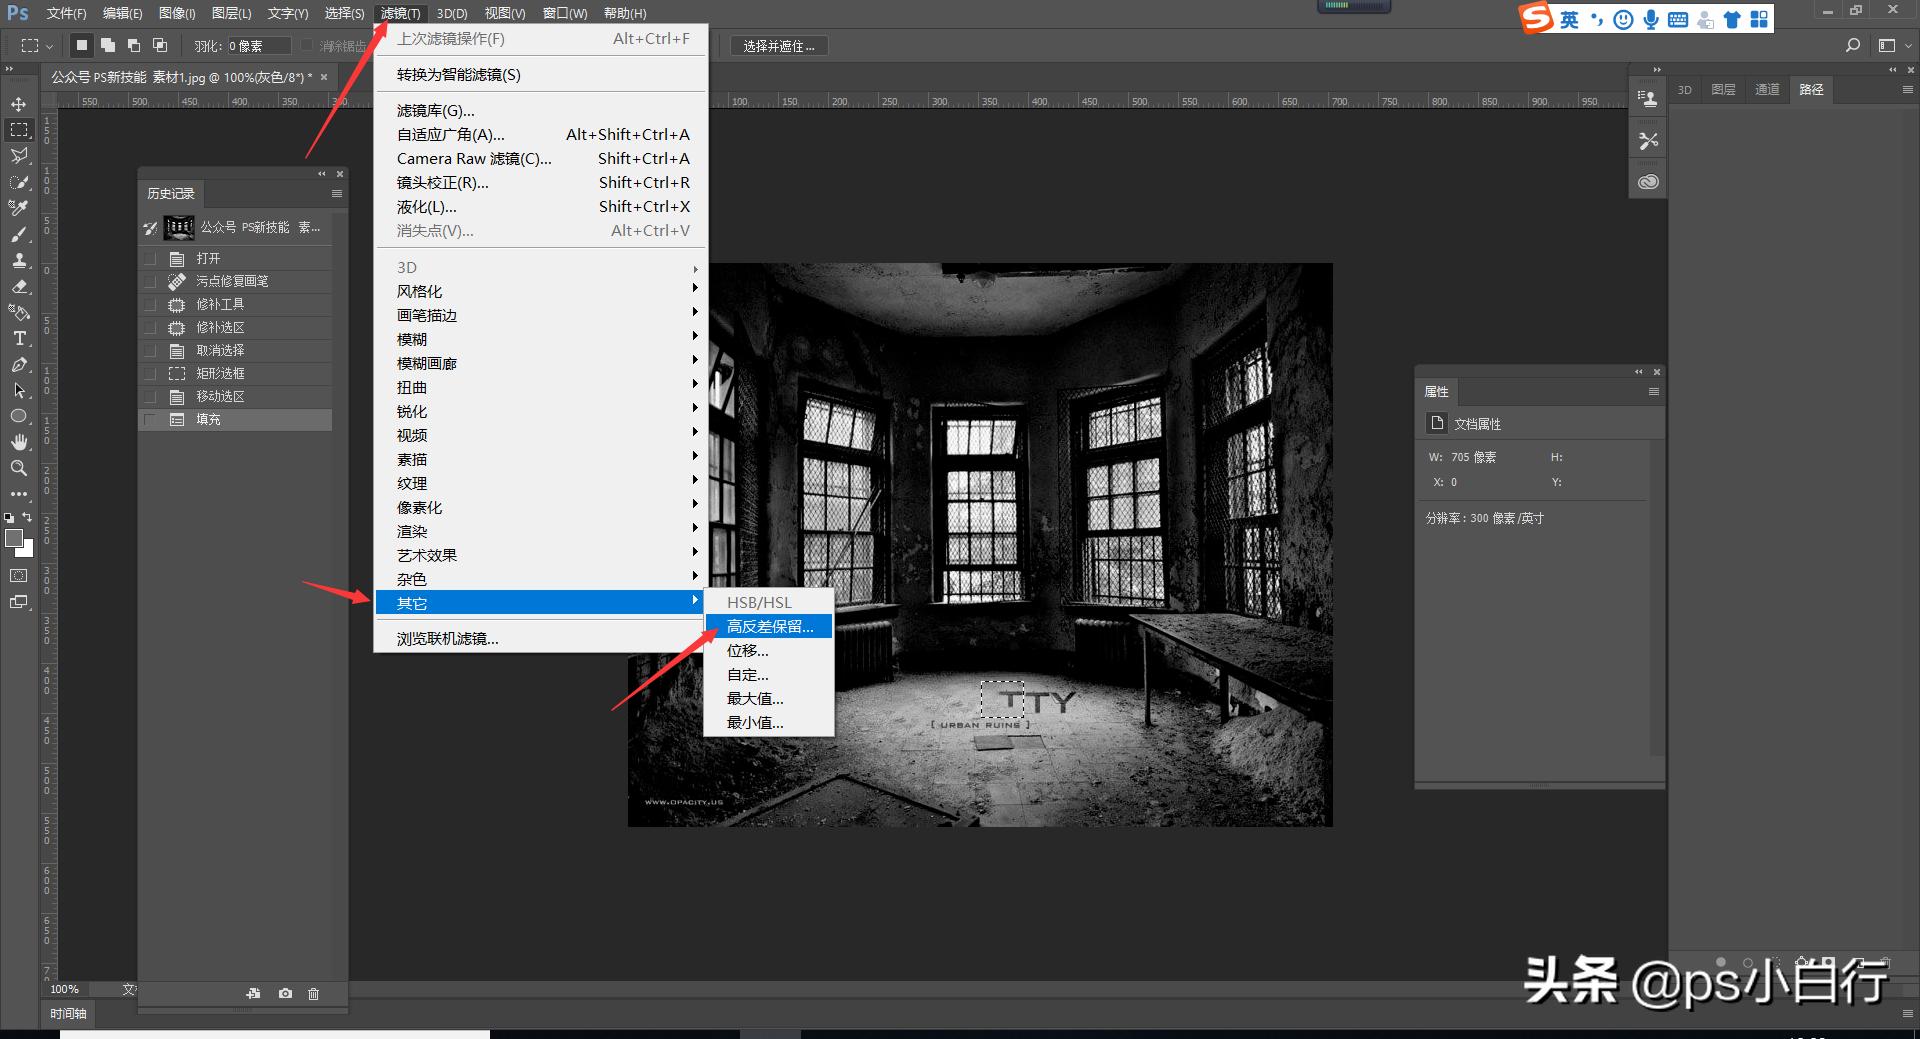Open the 历史记录 panel options menu
The height and width of the screenshot is (1039, 1920).
(x=337, y=193)
